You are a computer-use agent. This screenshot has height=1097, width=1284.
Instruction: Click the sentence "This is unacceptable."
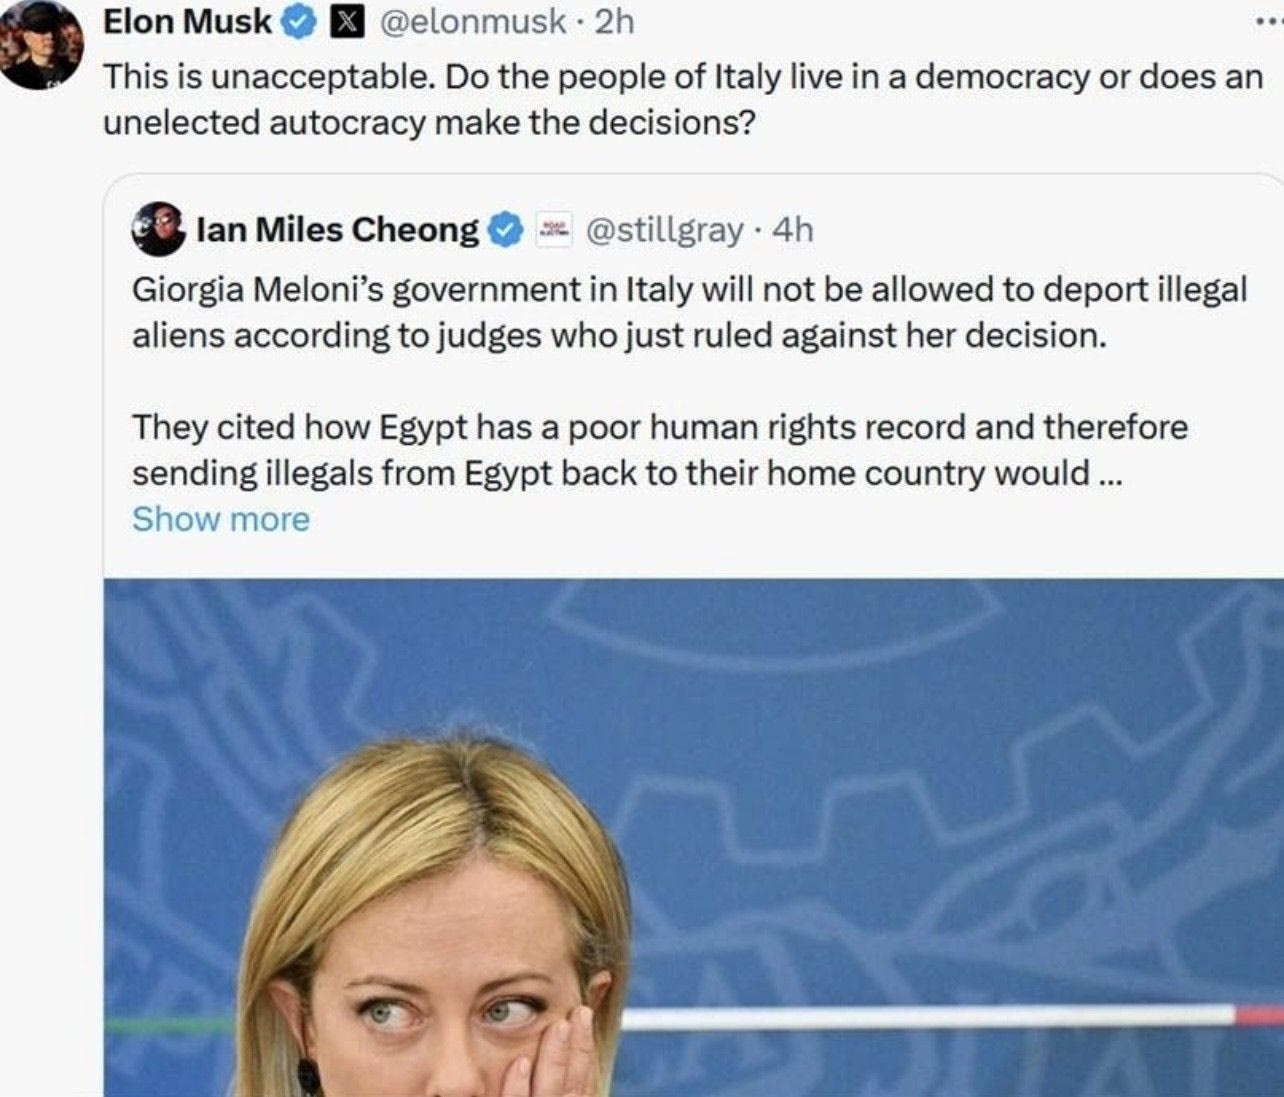coord(269,76)
